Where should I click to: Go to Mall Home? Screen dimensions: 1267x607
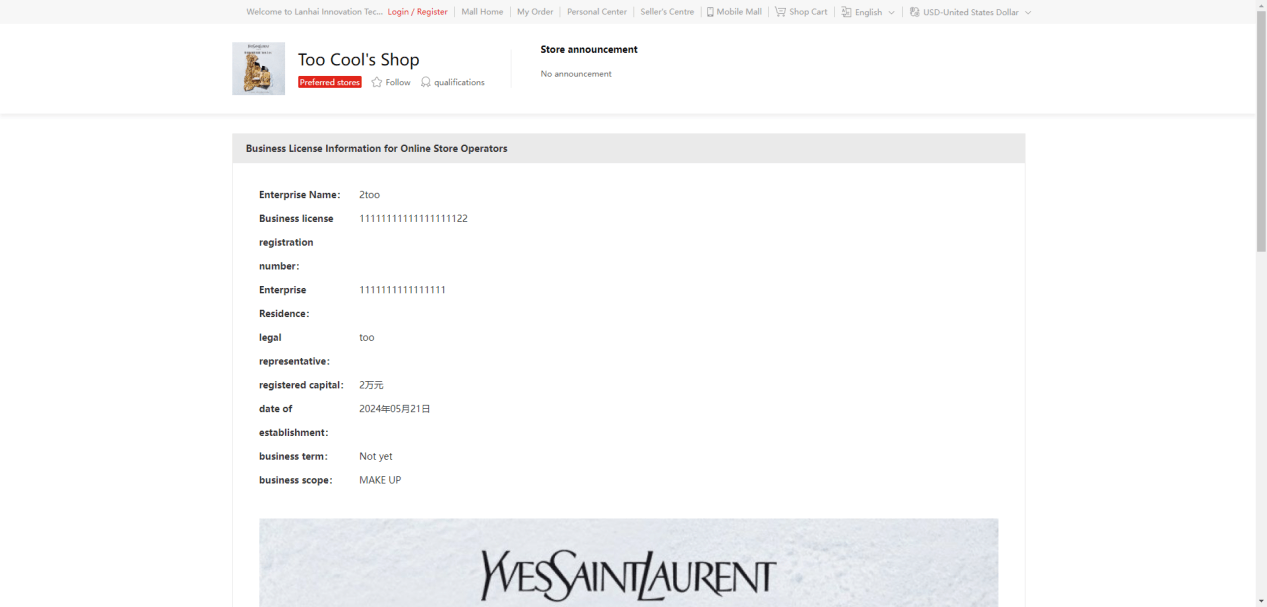tap(482, 12)
